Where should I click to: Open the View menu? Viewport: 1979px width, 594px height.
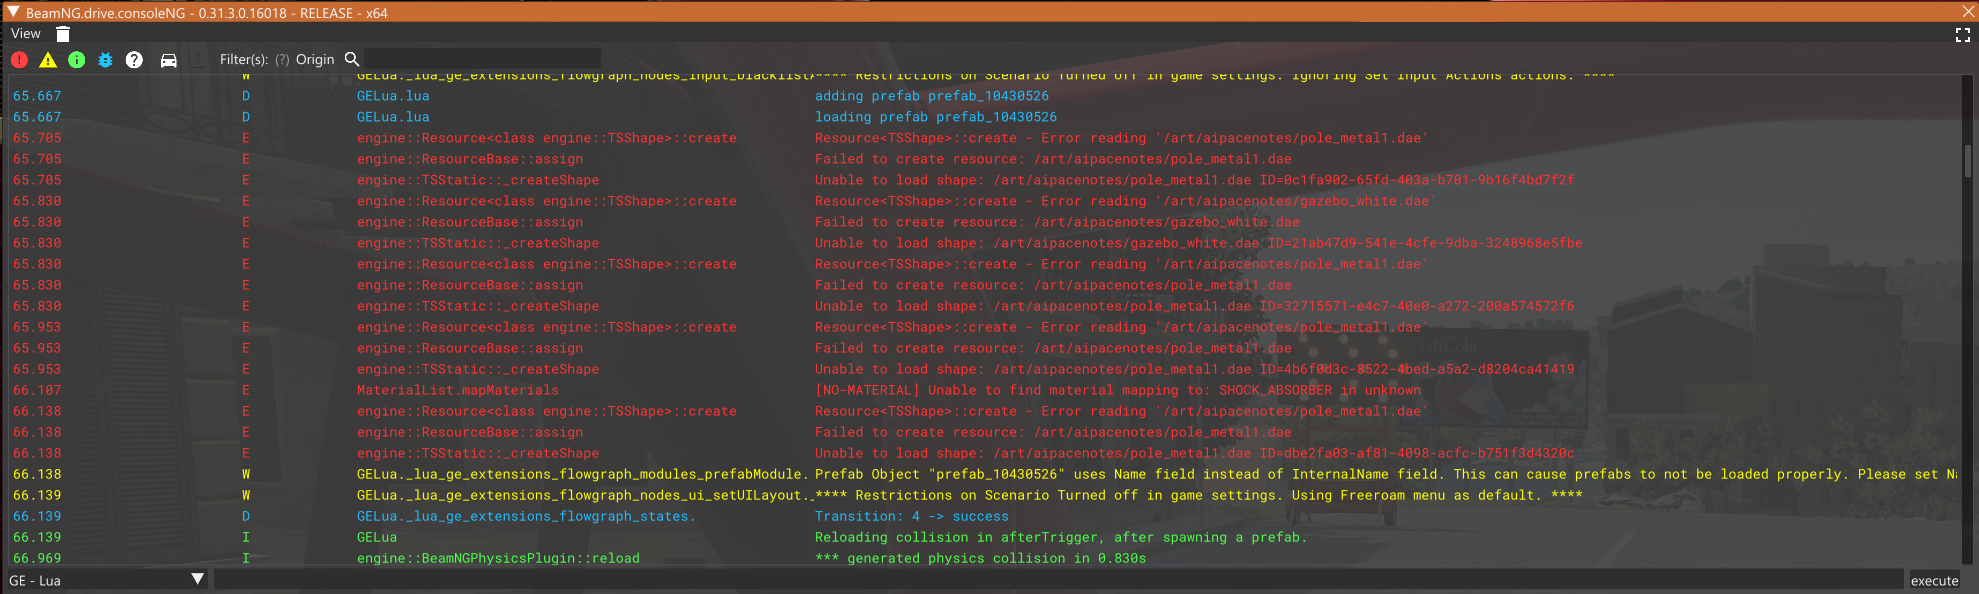(26, 34)
